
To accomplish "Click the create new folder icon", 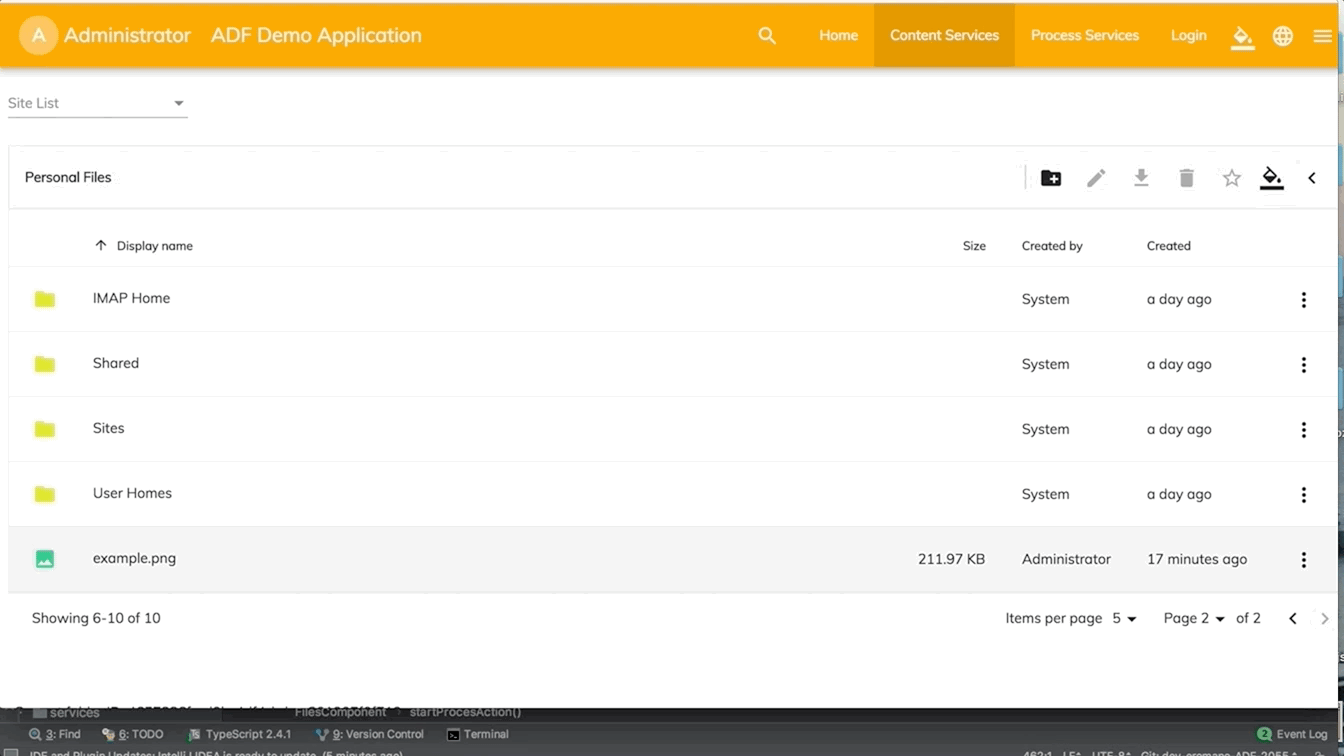I will click(x=1050, y=178).
